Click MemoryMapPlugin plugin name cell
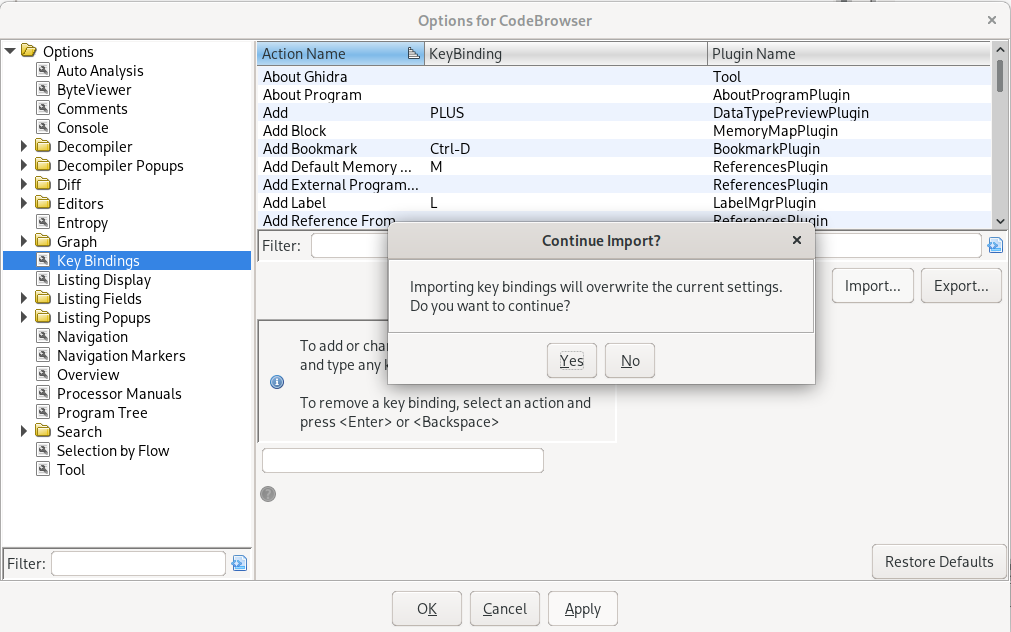The image size is (1011, 632). pyautogui.click(x=849, y=130)
